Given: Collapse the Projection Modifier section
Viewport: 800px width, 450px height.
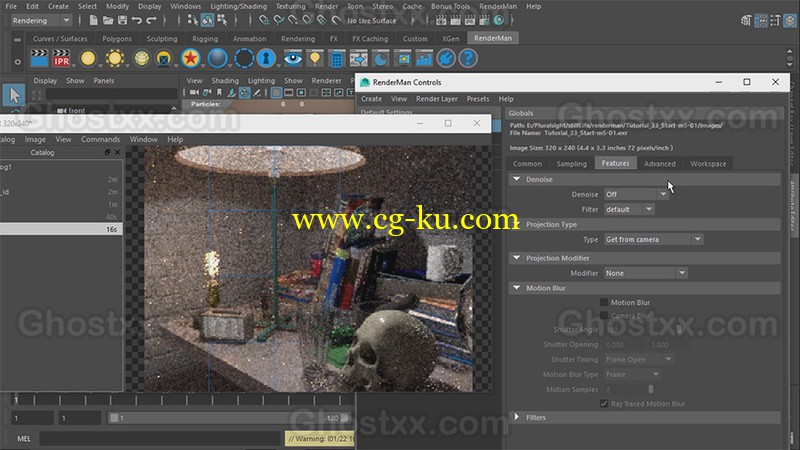Looking at the screenshot, I should [517, 258].
